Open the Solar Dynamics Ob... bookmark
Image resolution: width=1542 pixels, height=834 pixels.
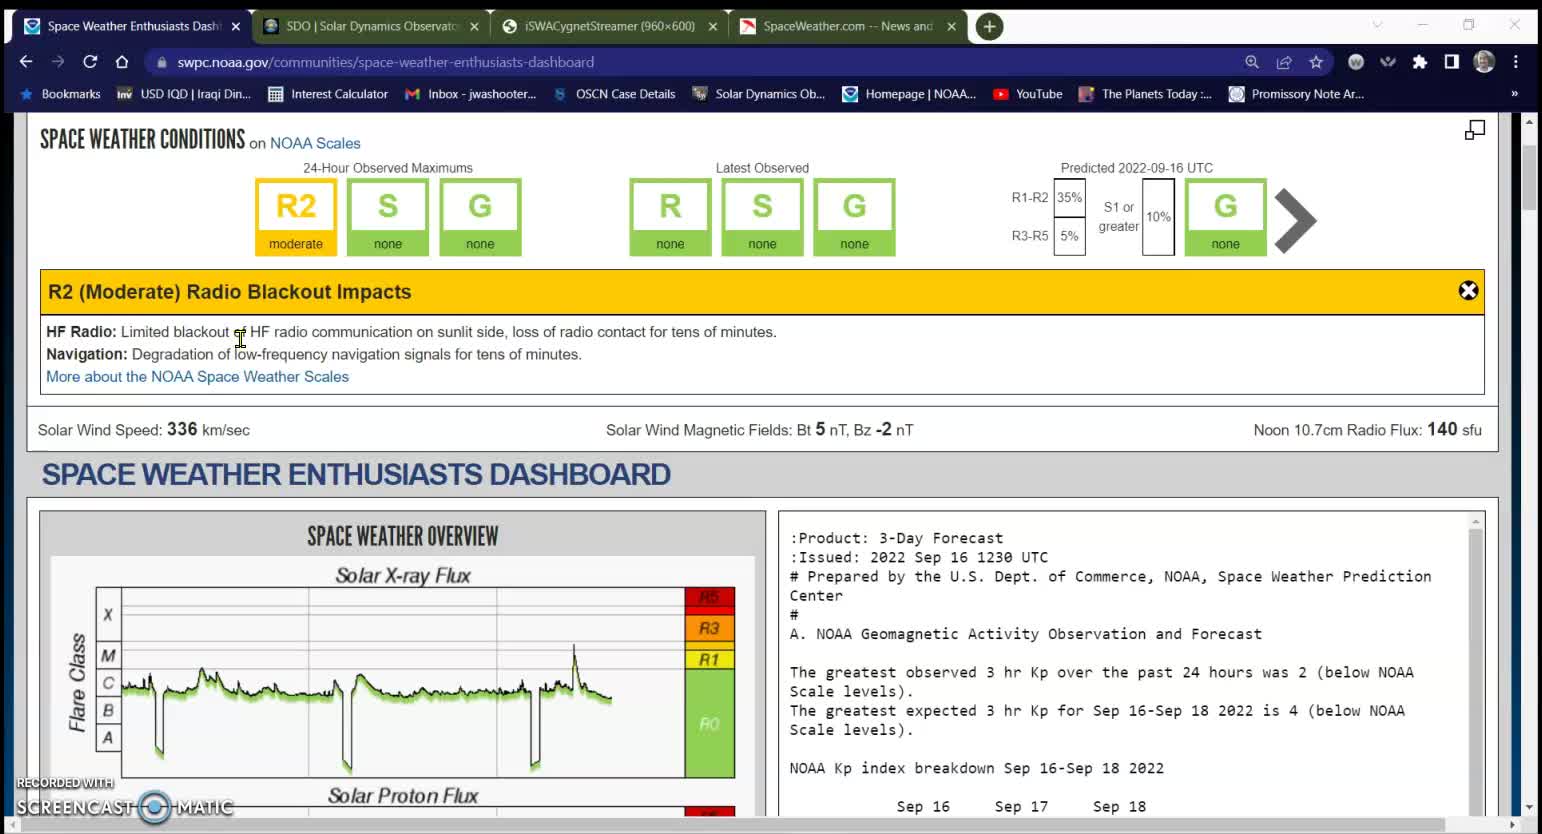(758, 94)
